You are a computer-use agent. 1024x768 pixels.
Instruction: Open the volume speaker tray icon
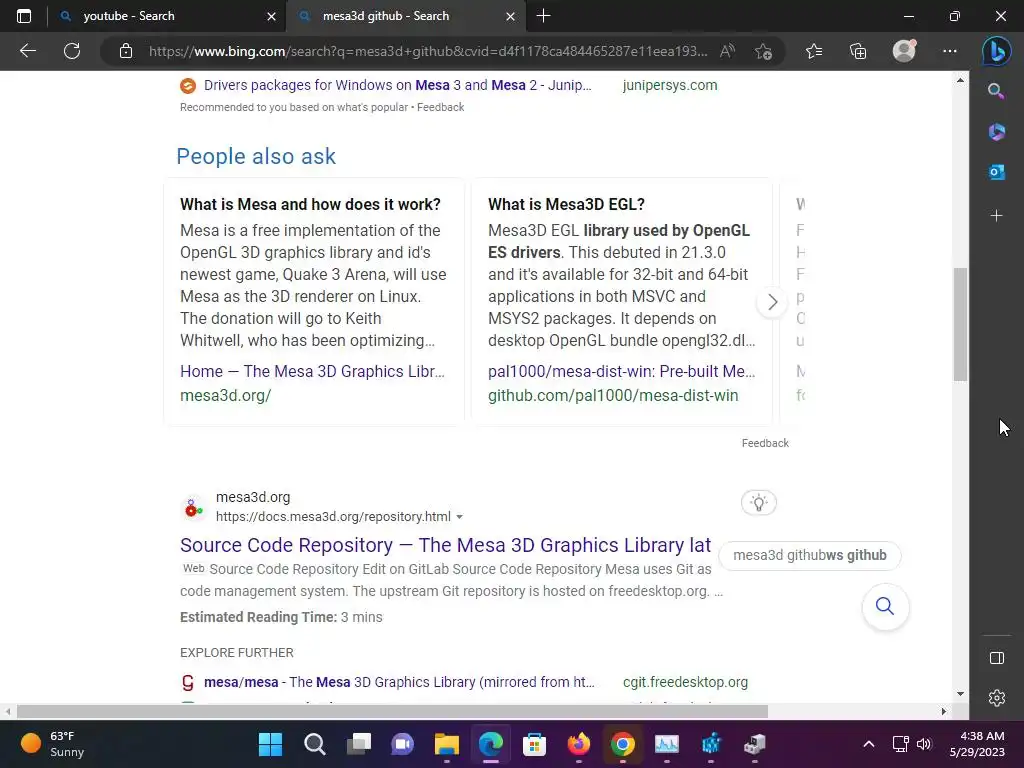923,744
